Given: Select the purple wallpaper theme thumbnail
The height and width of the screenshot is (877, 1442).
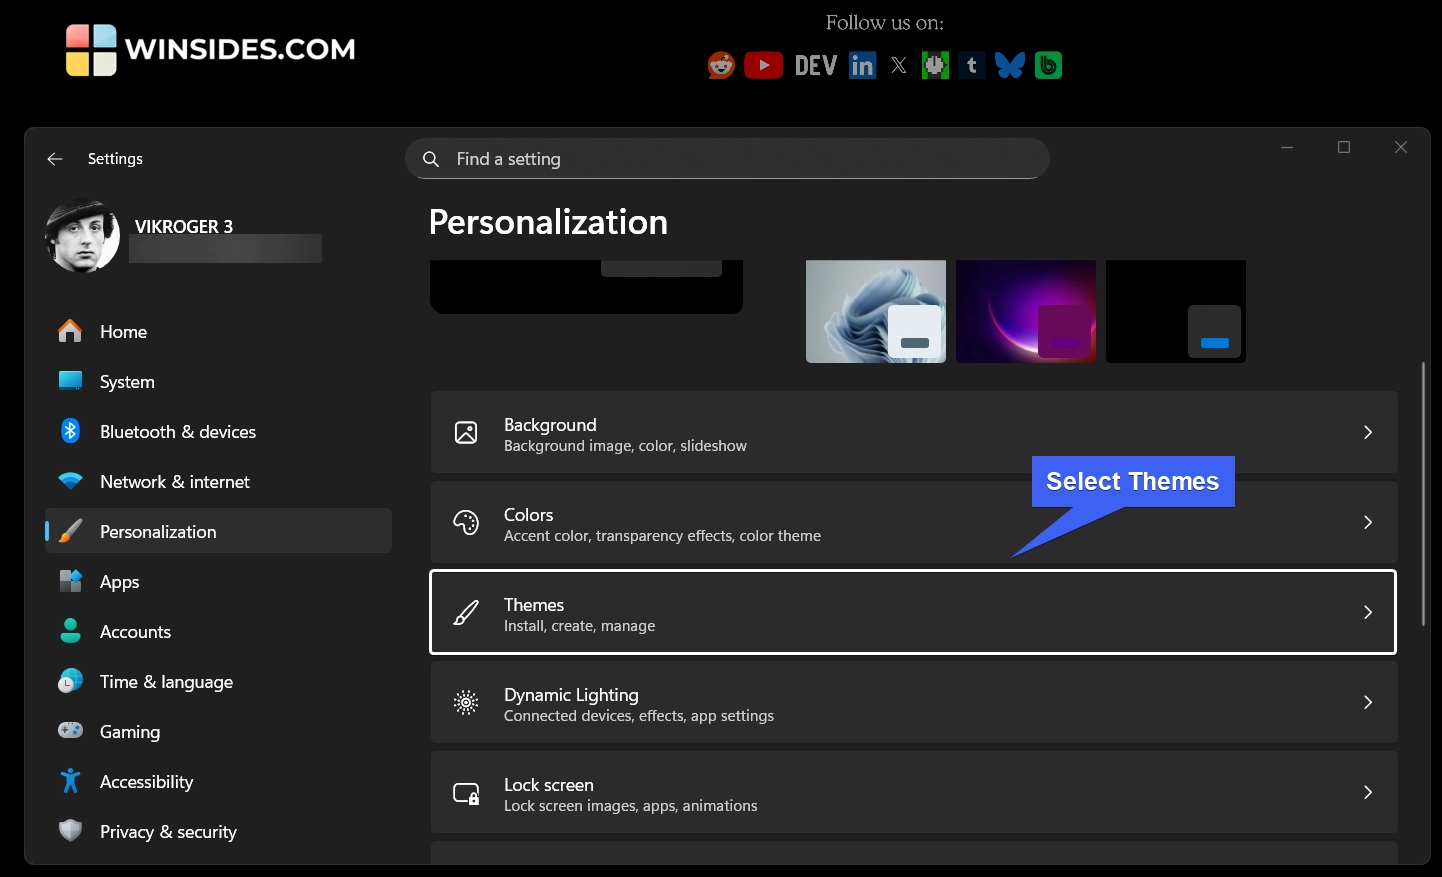Looking at the screenshot, I should click(x=1025, y=311).
